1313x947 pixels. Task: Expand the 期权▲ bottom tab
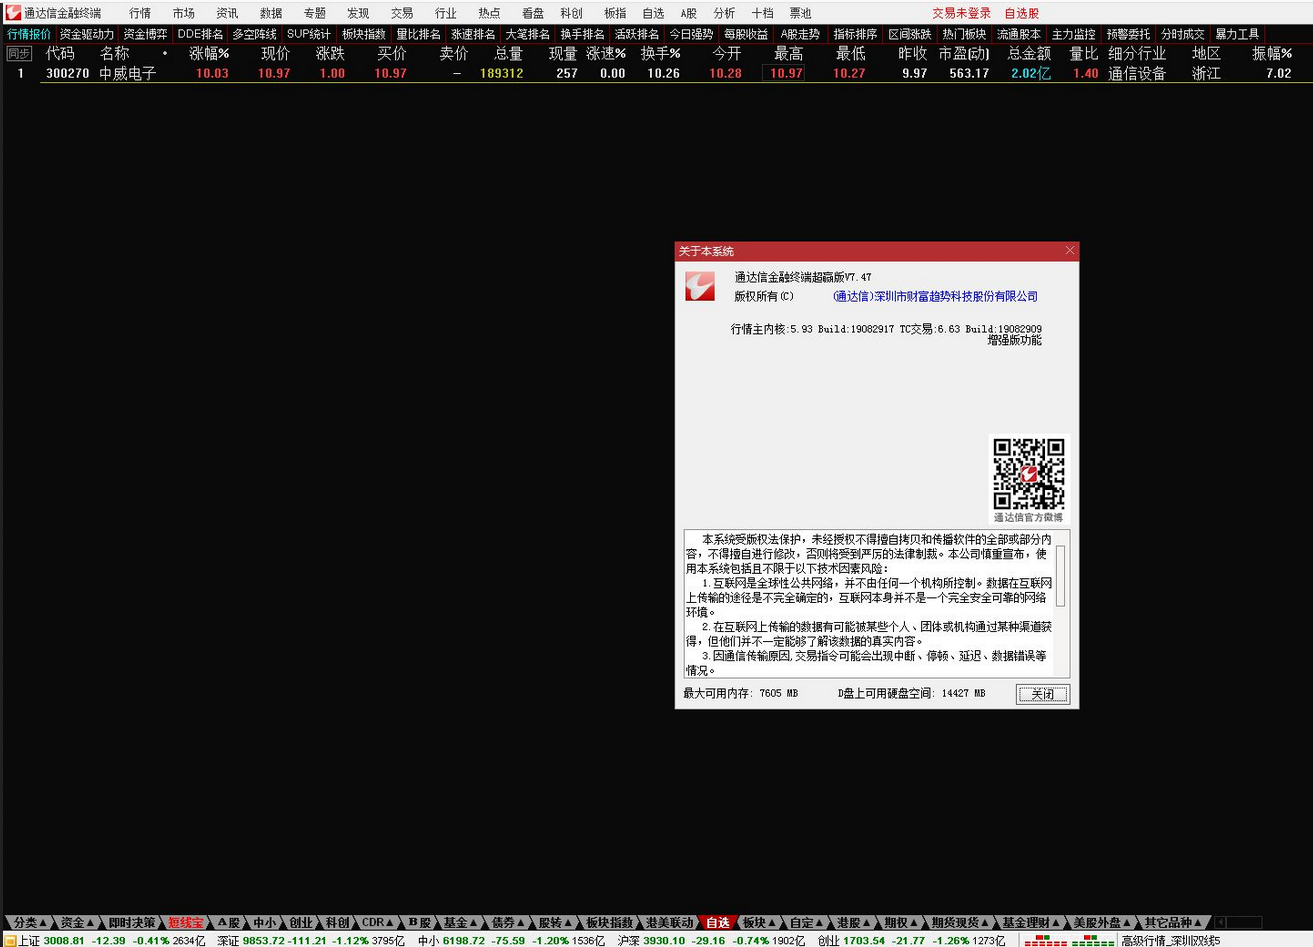pos(900,922)
